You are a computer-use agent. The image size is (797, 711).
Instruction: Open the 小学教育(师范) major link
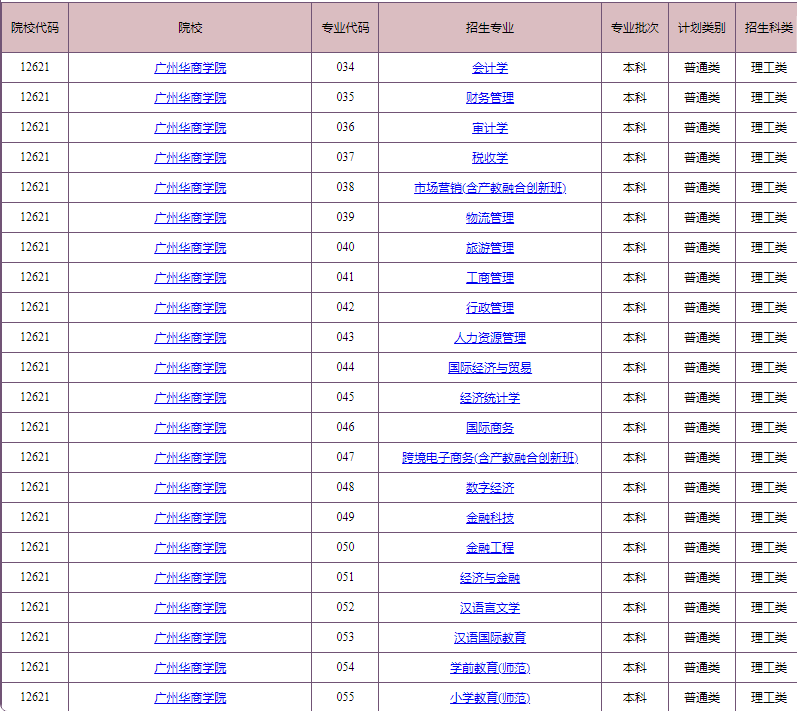489,697
